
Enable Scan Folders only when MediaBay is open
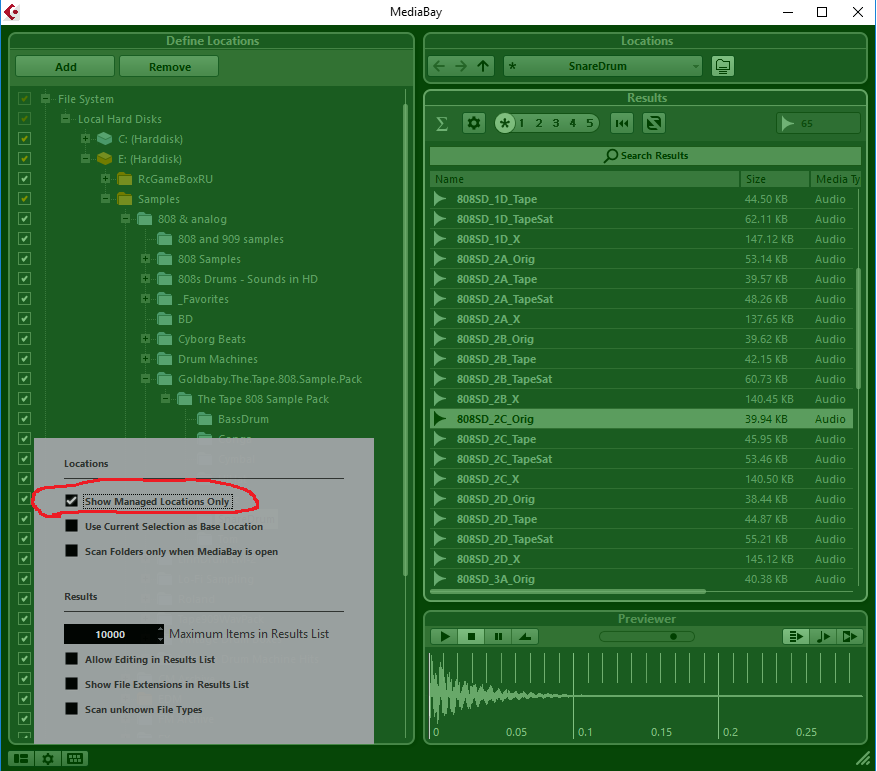pyautogui.click(x=71, y=551)
